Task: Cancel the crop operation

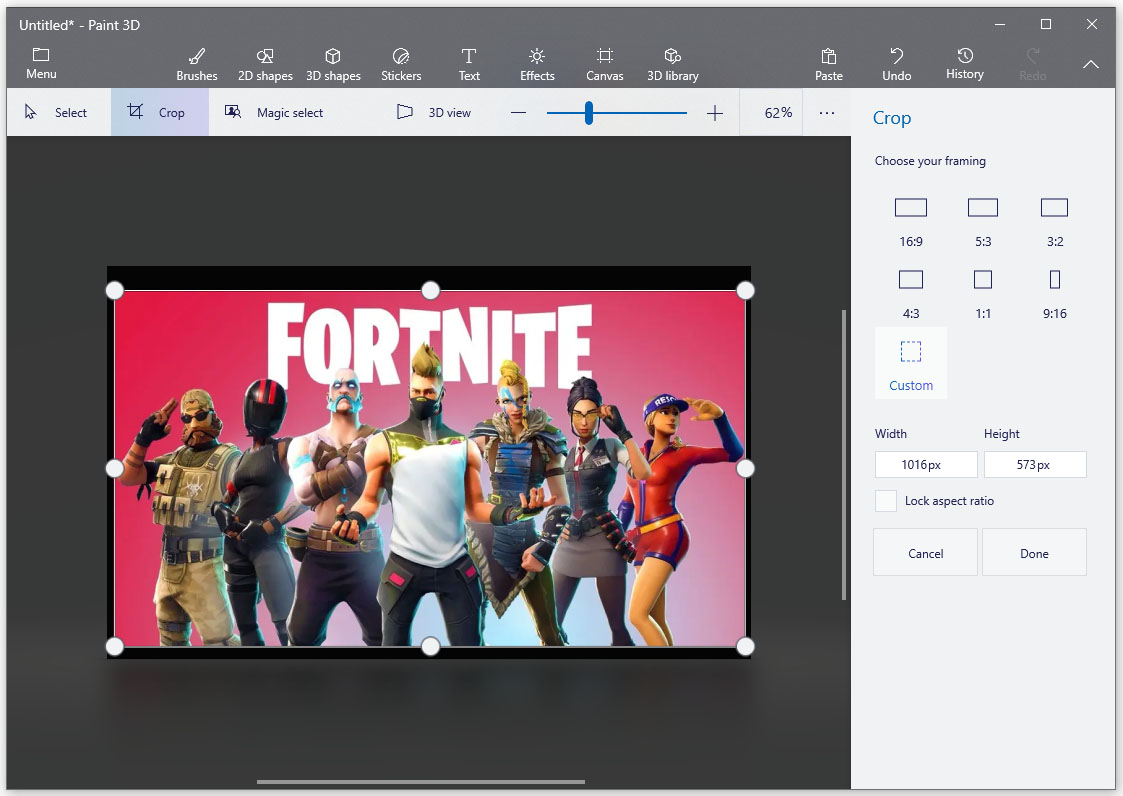Action: [x=925, y=553]
